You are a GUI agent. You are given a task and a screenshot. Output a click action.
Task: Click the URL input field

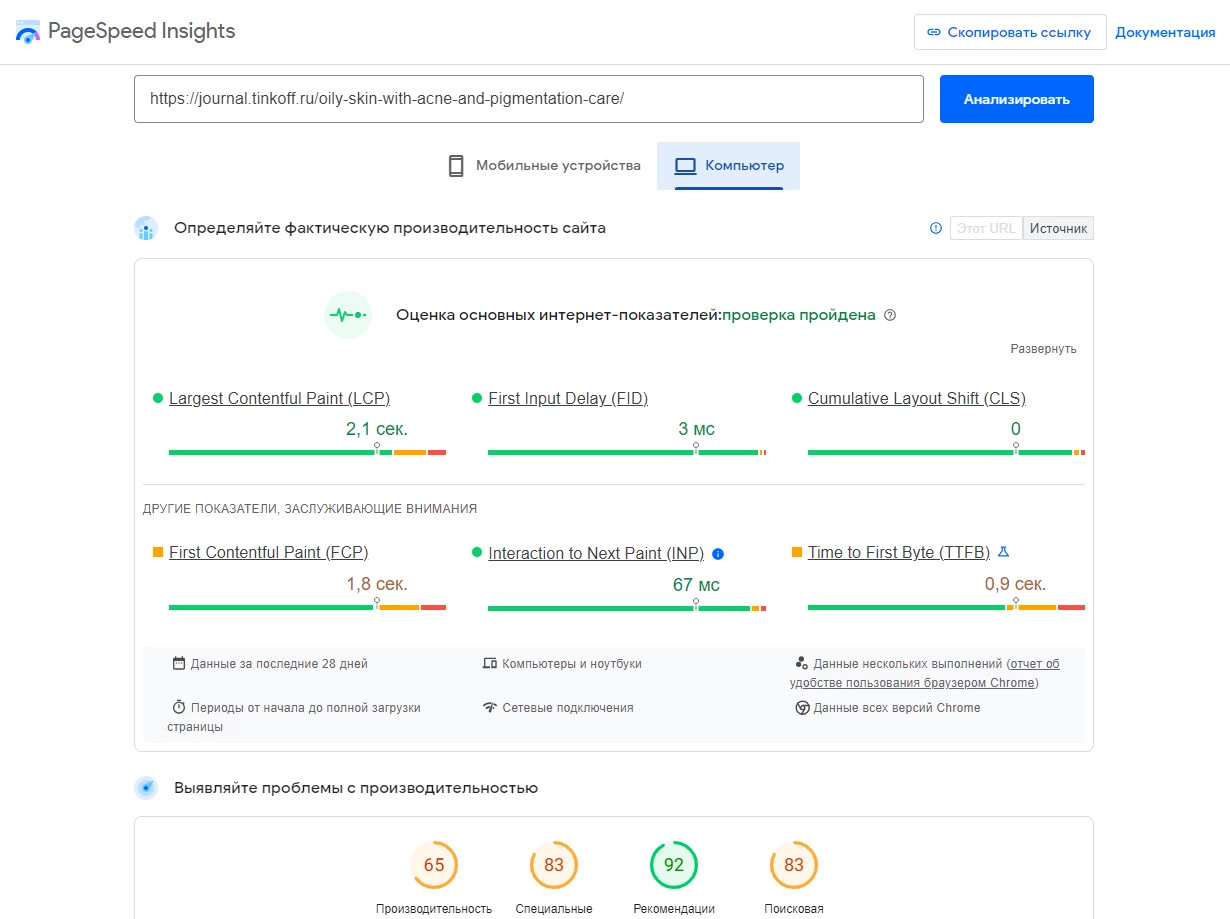528,99
